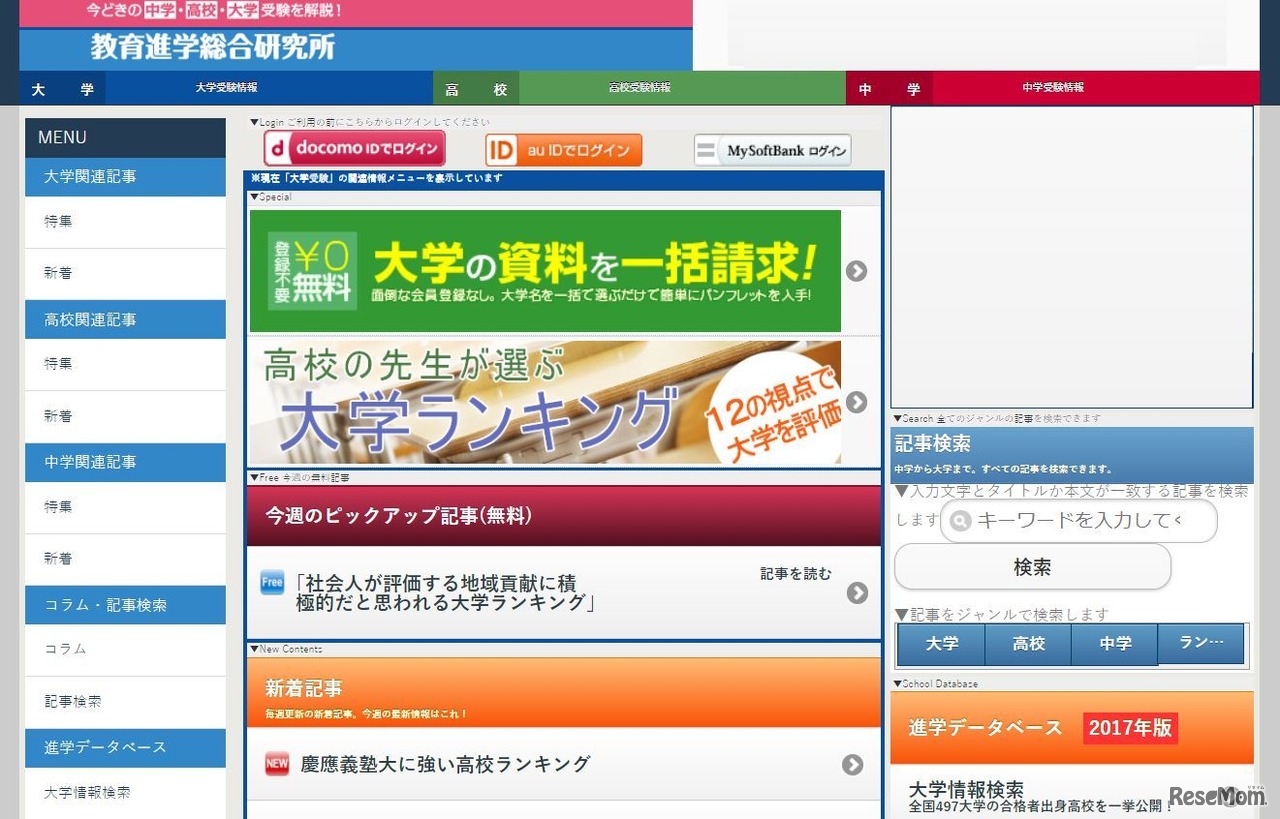Expand the 慶應義塾大 article with its arrow

point(853,764)
